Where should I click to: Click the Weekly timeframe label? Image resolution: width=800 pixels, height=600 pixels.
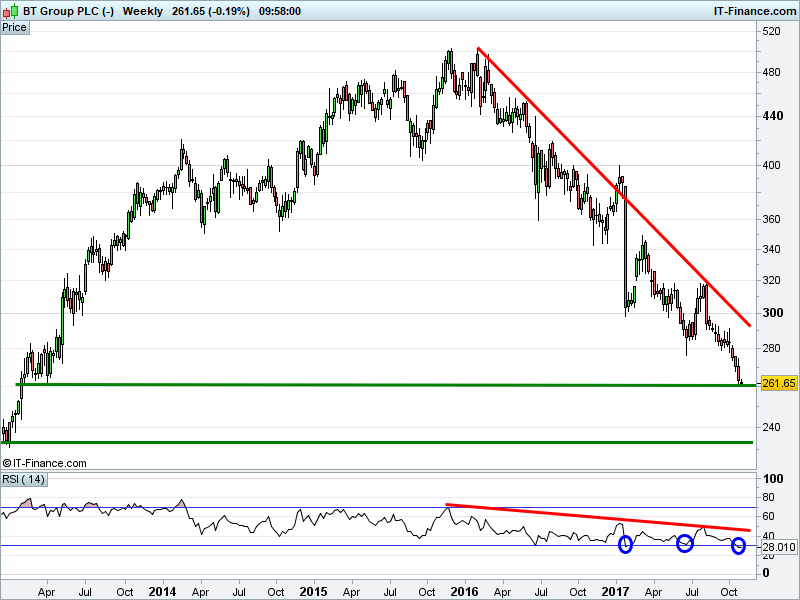[142, 11]
